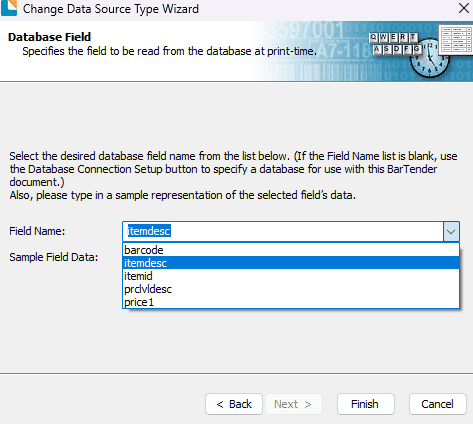Viewport: 473px width, 424px height.
Task: Click the BarTender logo in title bar
Action: [x=9, y=8]
